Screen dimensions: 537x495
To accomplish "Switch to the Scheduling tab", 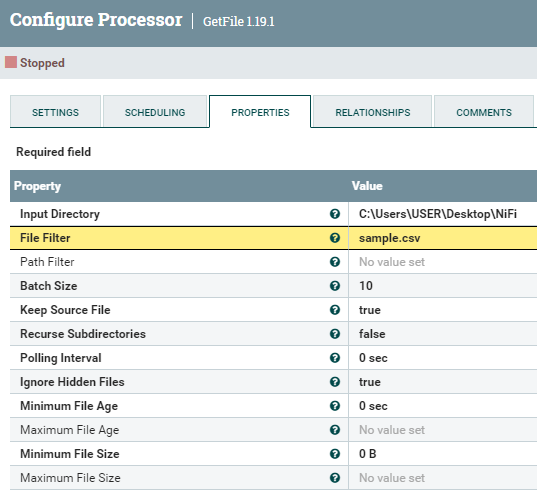I will tap(155, 112).
